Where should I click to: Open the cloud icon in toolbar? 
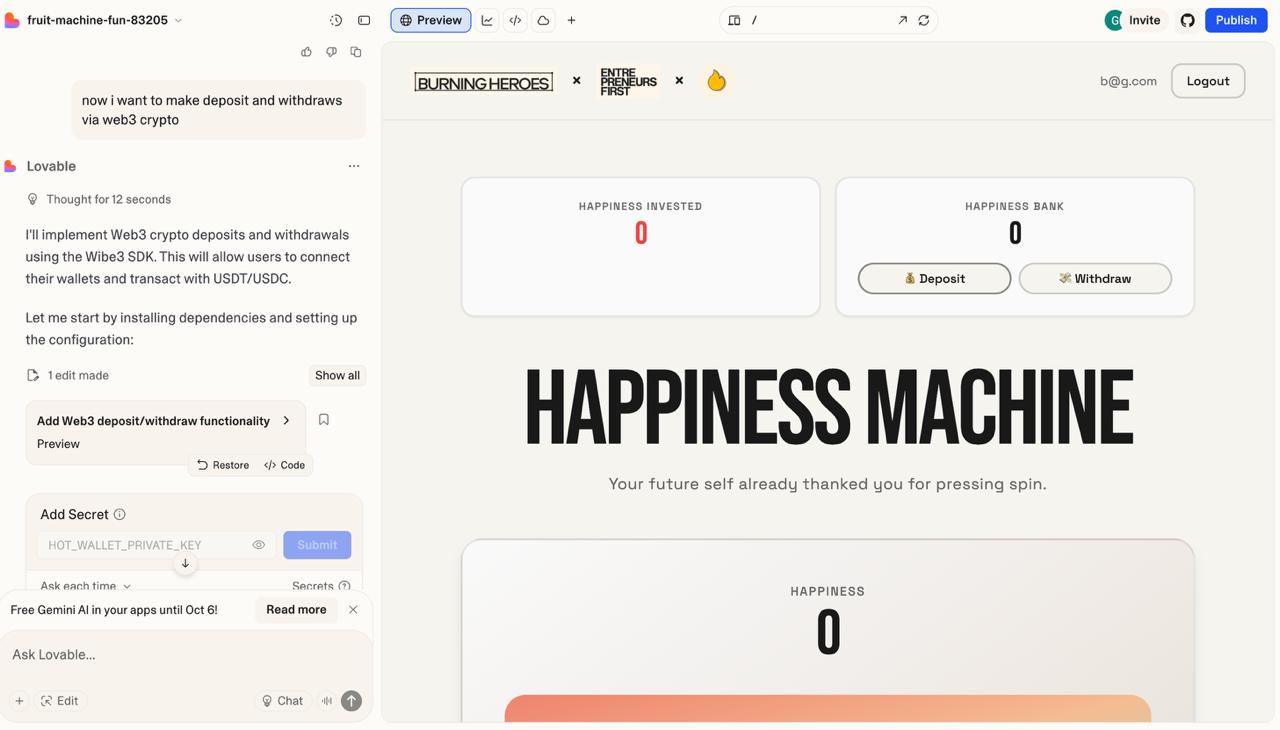coord(543,20)
